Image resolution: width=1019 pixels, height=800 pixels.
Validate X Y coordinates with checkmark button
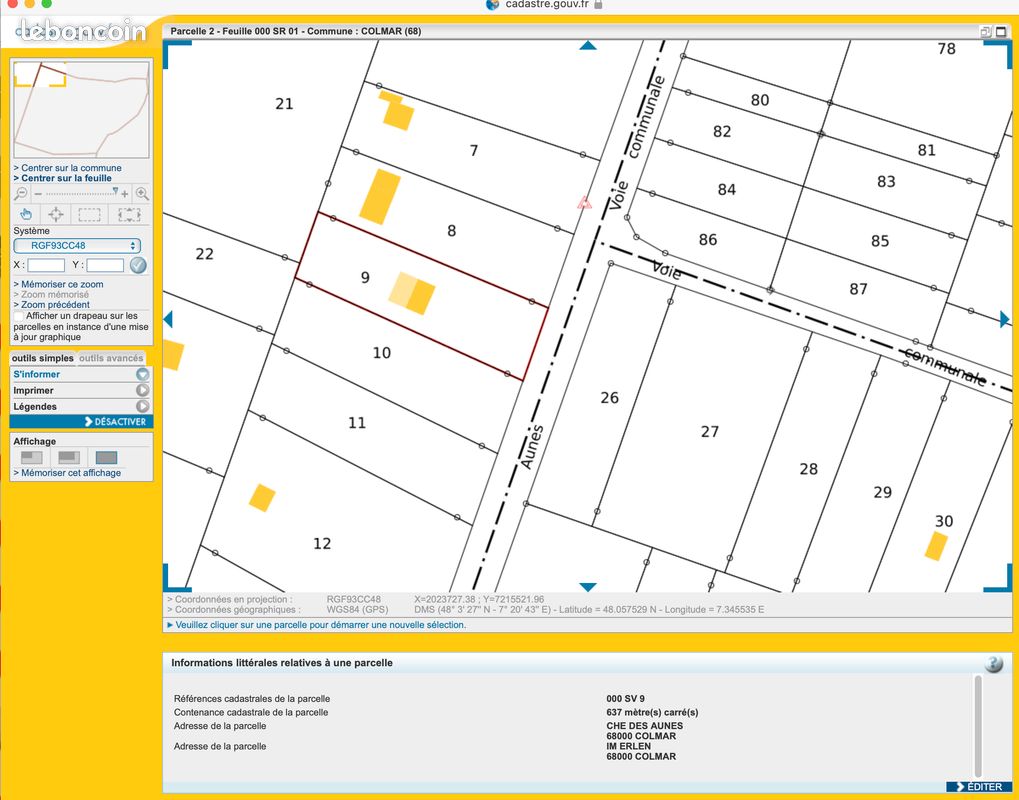(x=138, y=265)
